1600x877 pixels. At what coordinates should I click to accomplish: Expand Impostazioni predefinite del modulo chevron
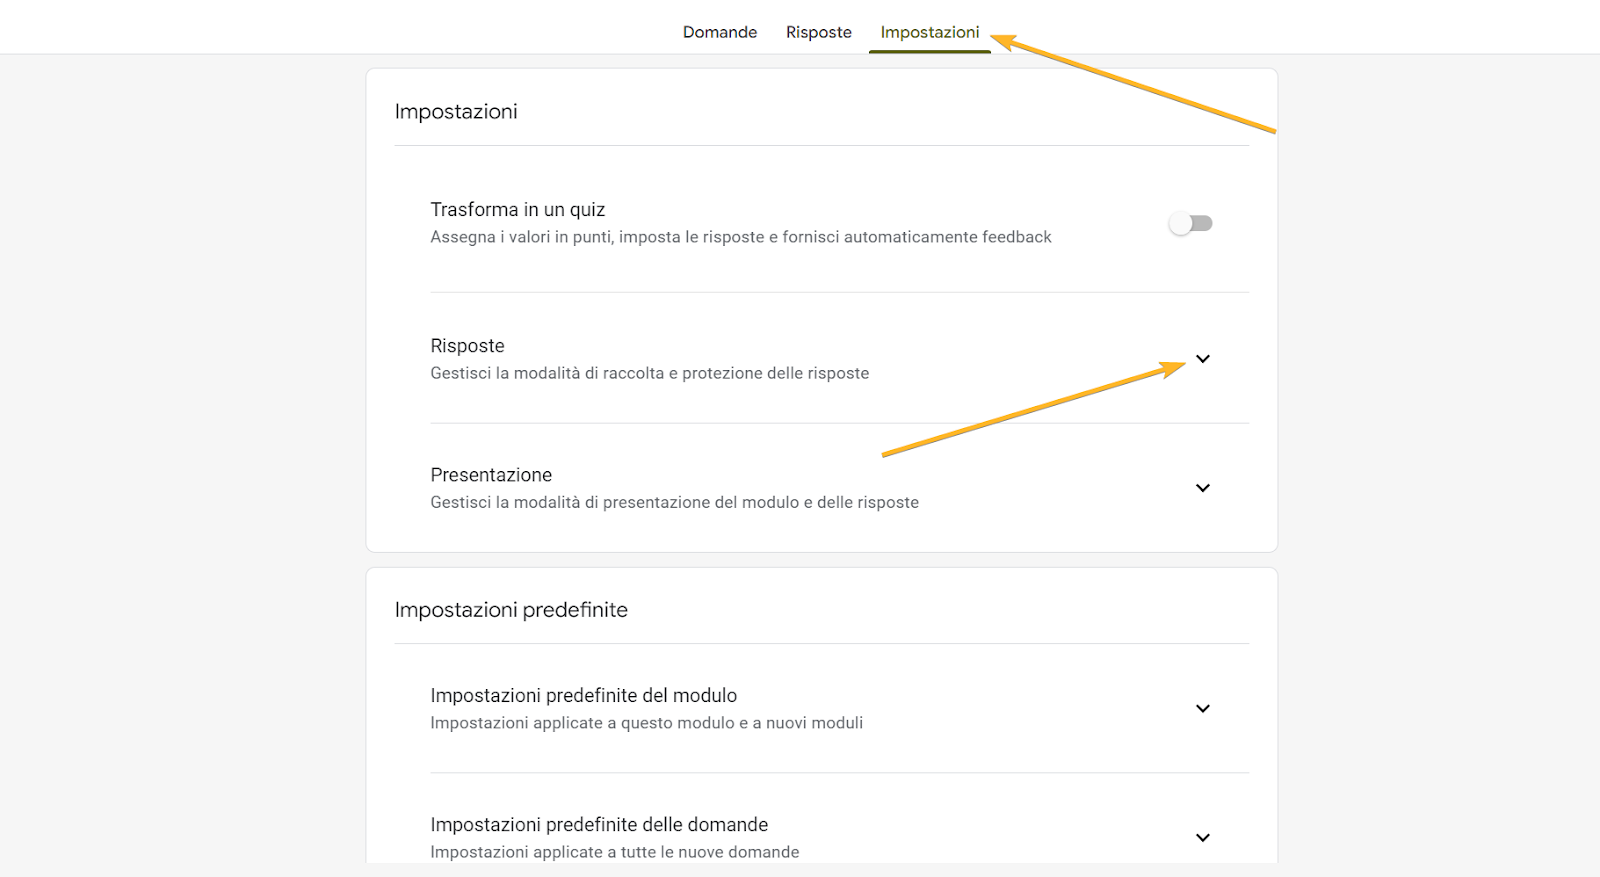(x=1202, y=708)
